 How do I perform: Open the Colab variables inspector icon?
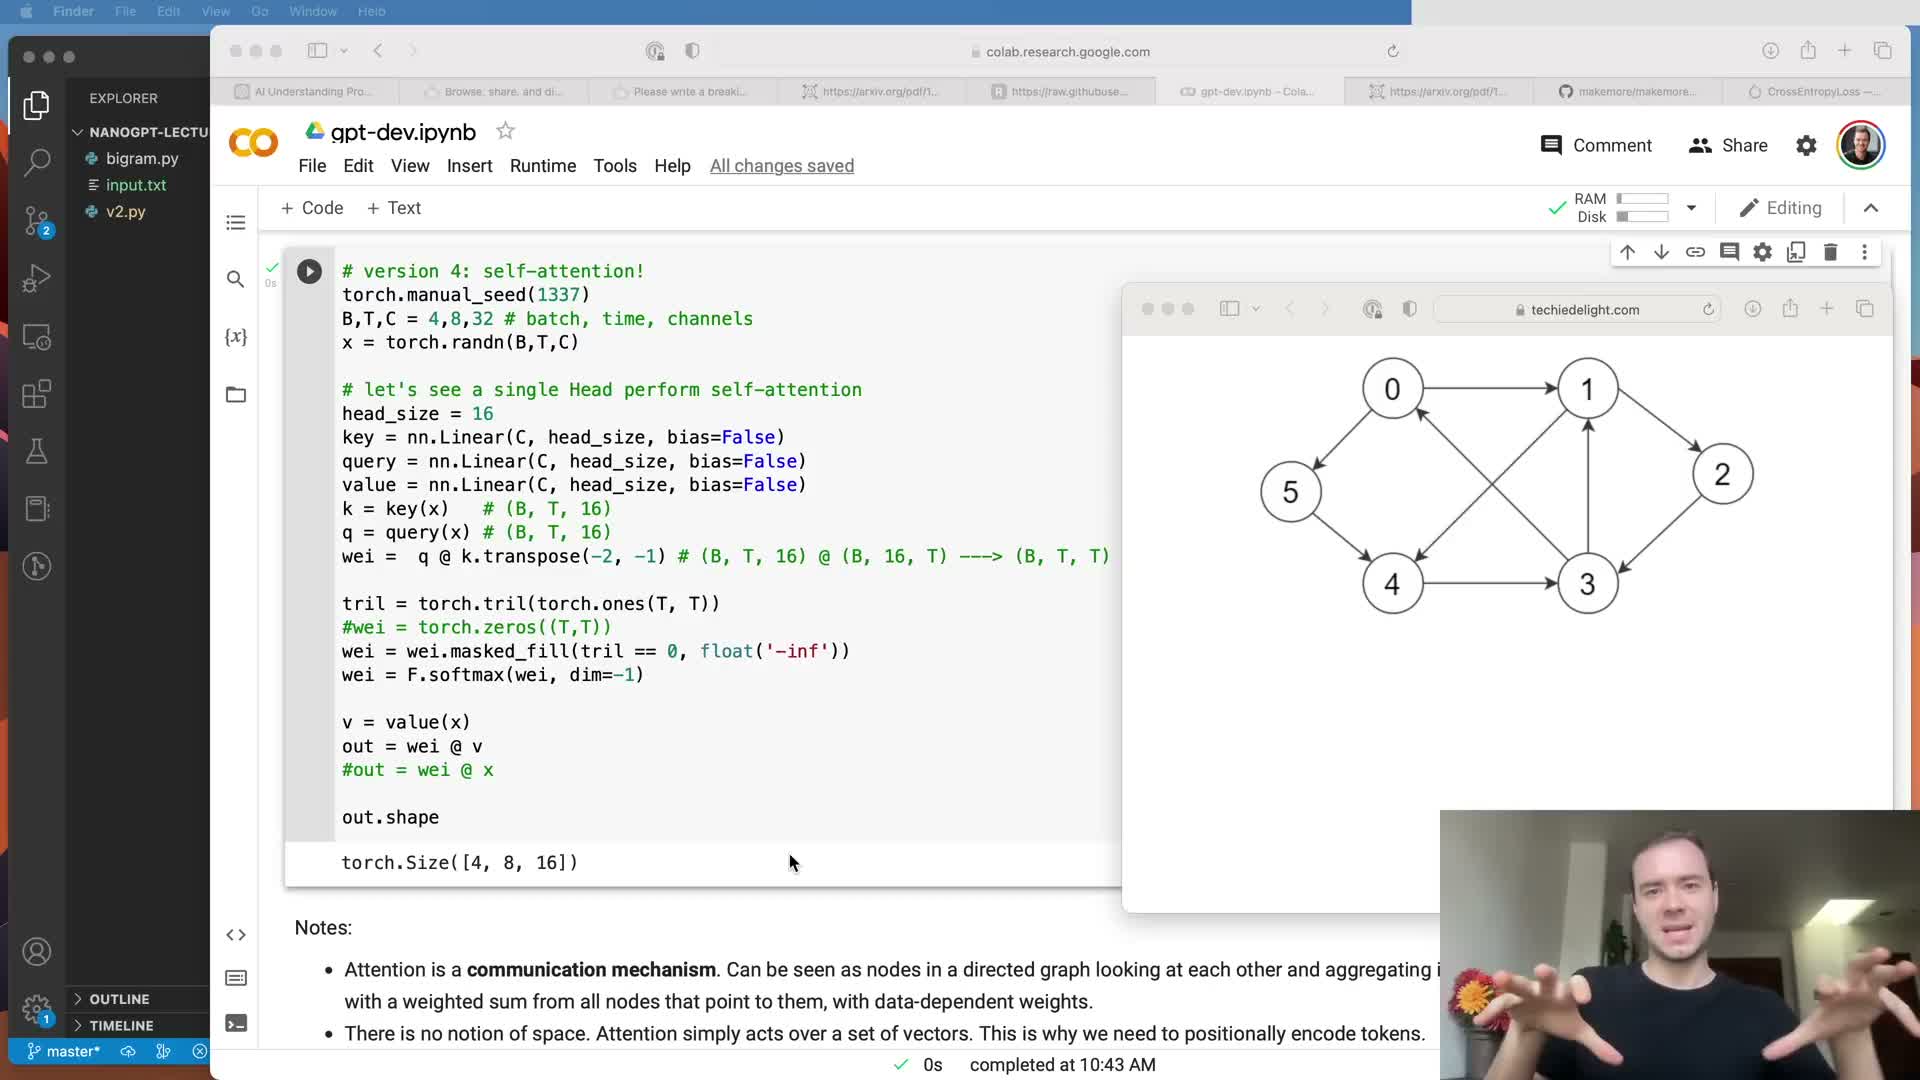pyautogui.click(x=236, y=337)
